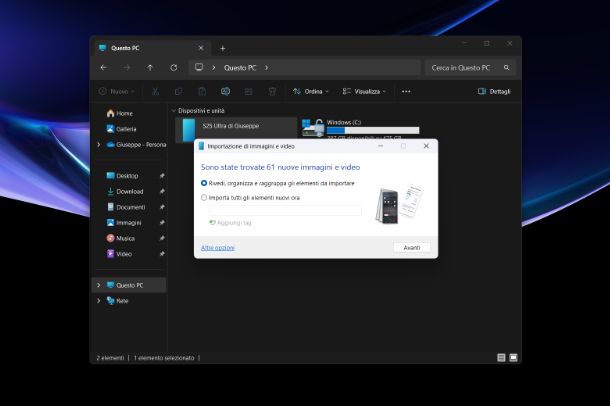Open the three-dots more options menu
Image resolution: width=610 pixels, height=406 pixels.
click(x=406, y=91)
